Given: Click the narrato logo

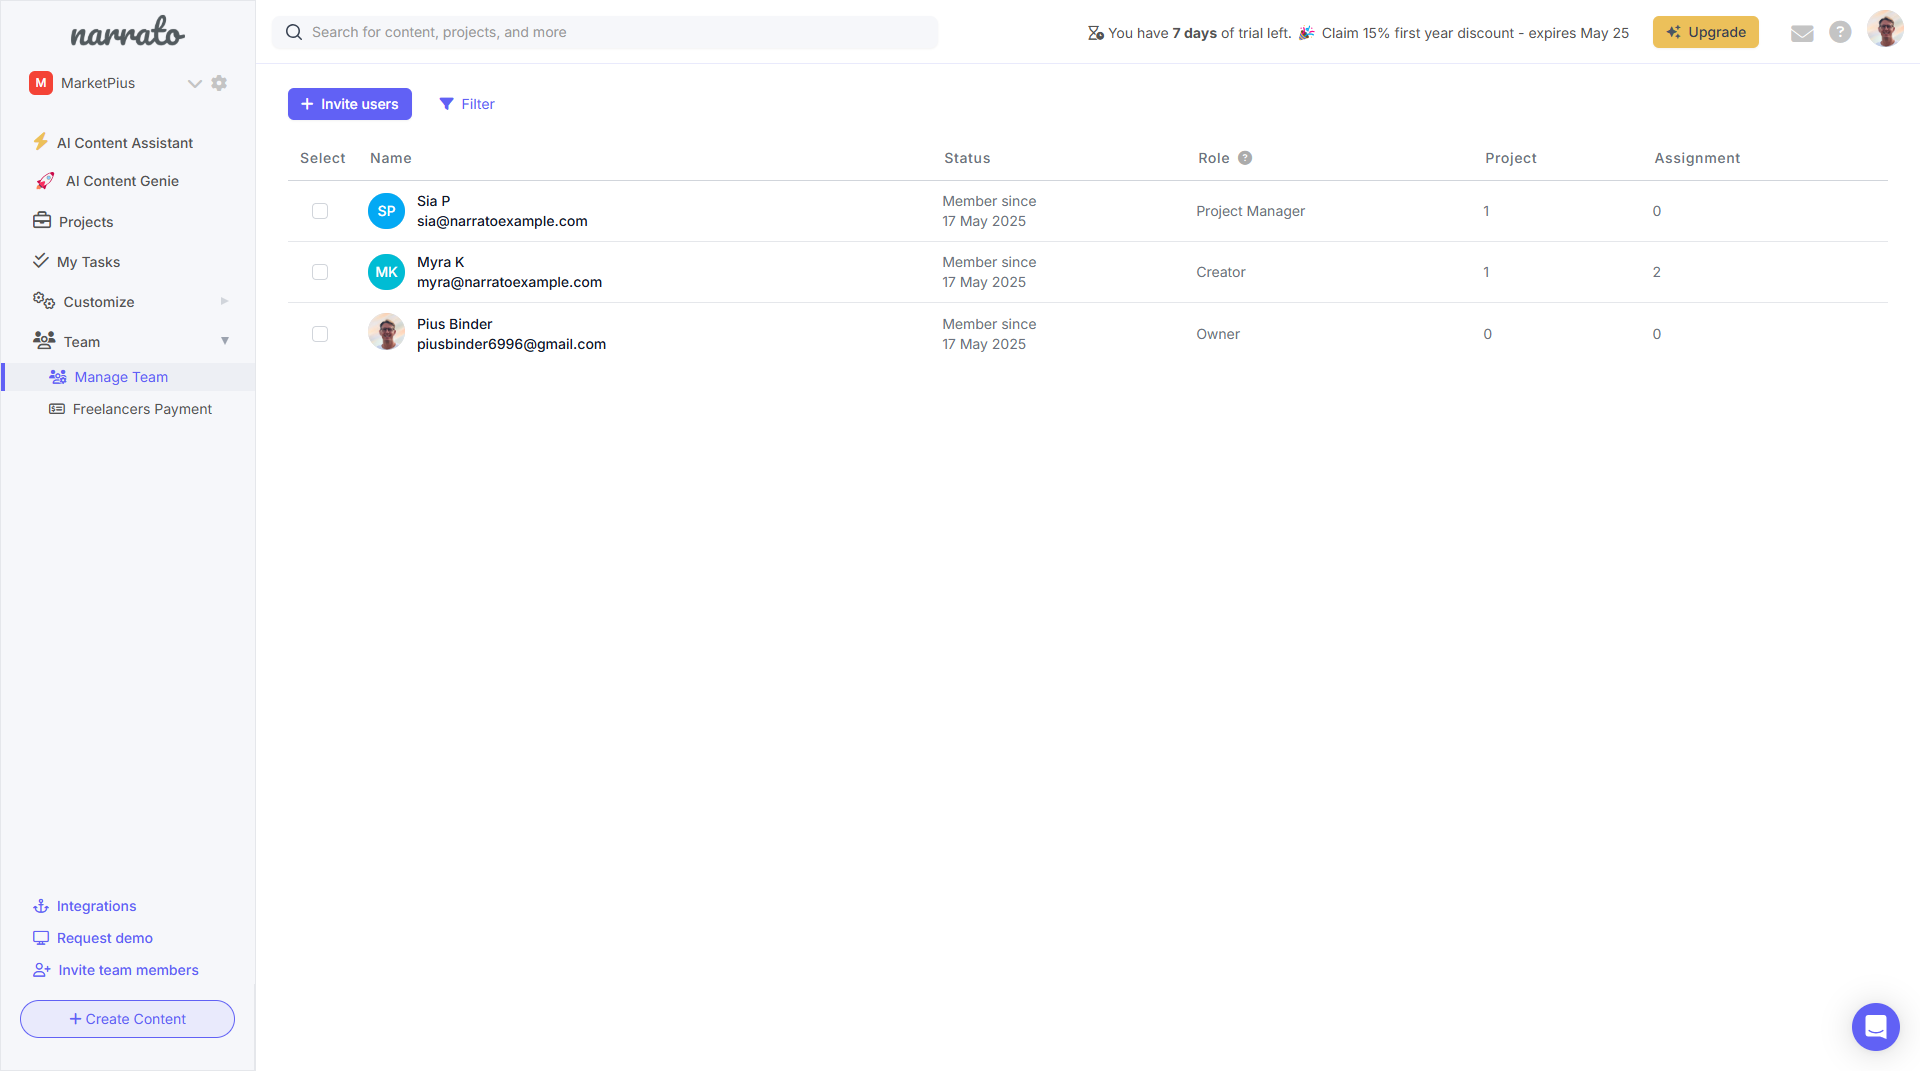Looking at the screenshot, I should point(127,33).
